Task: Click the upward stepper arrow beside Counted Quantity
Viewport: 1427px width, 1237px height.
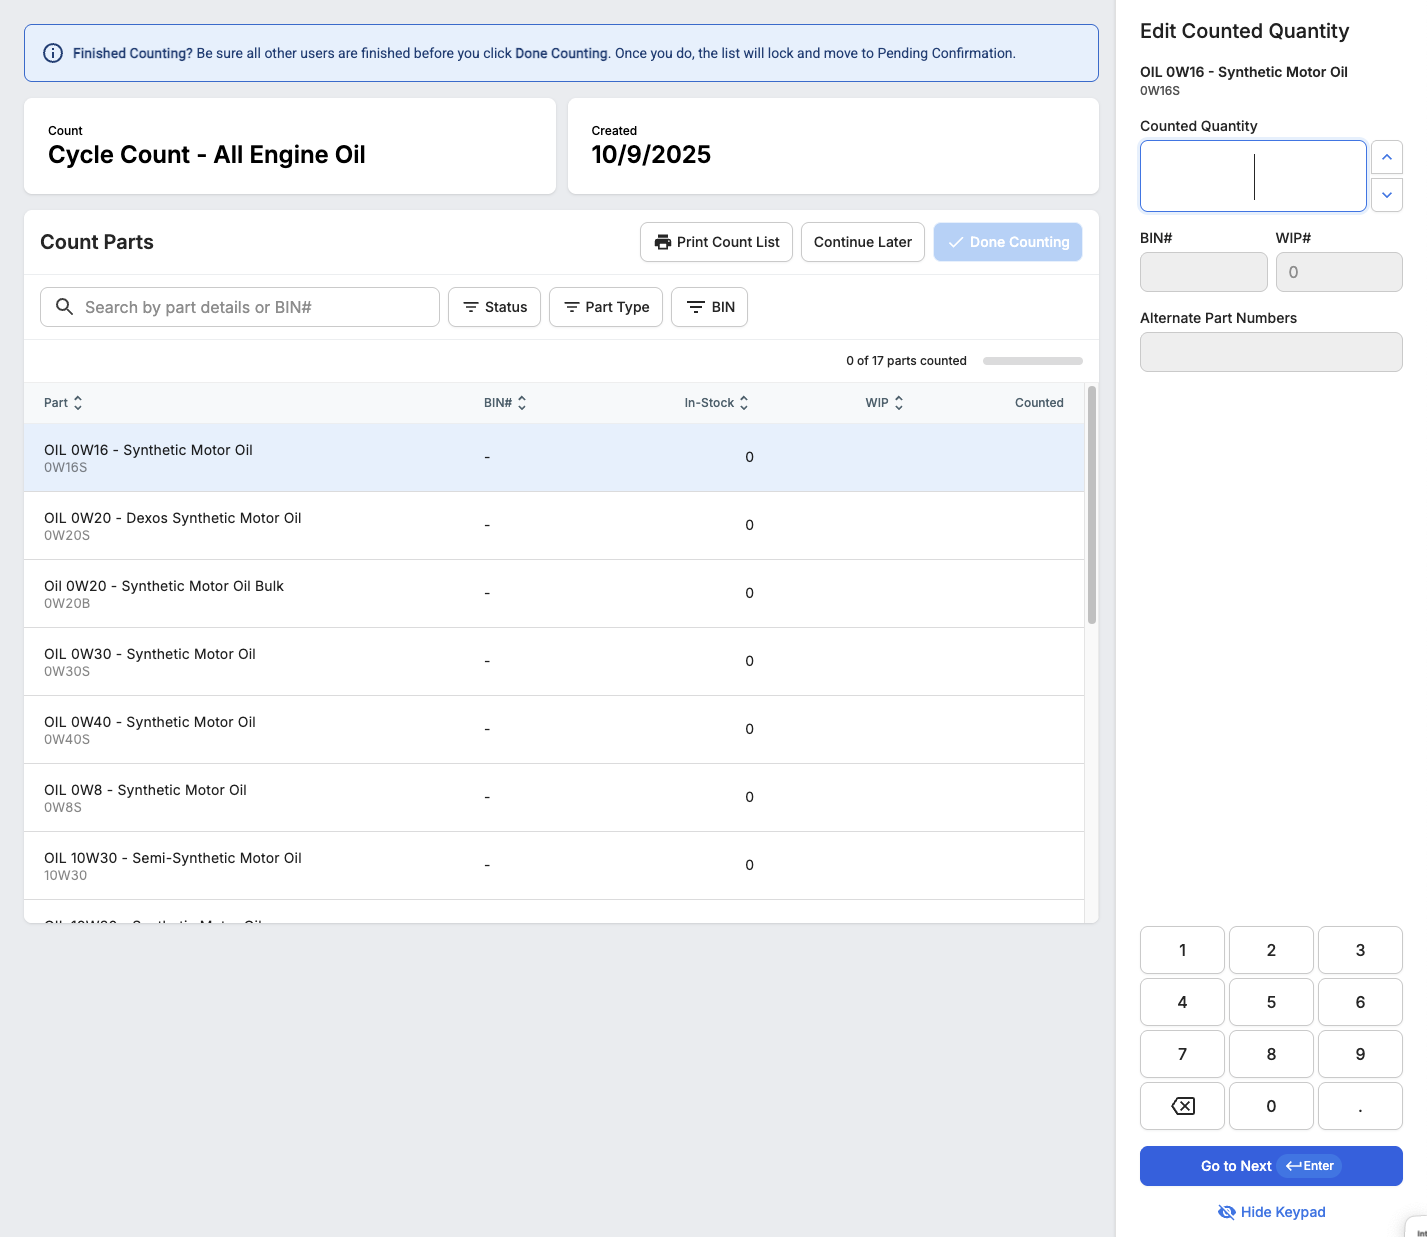Action: [x=1387, y=157]
